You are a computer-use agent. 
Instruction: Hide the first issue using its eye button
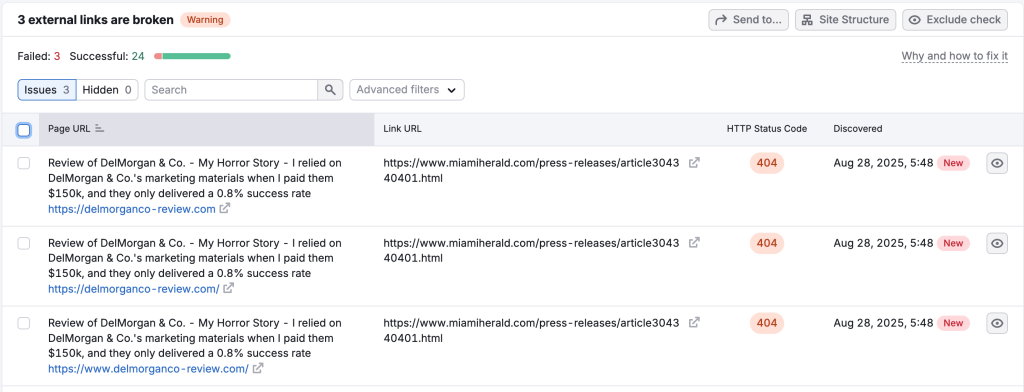click(997, 163)
